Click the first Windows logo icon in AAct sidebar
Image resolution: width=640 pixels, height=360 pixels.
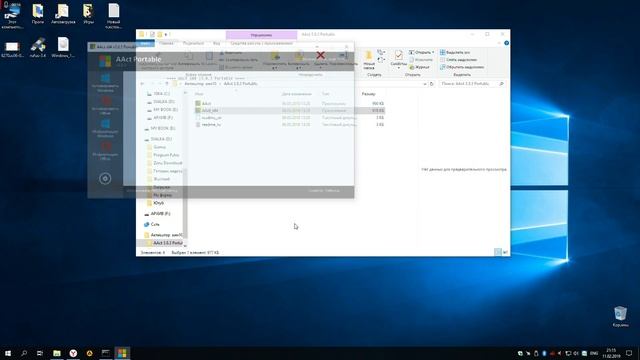click(x=105, y=78)
